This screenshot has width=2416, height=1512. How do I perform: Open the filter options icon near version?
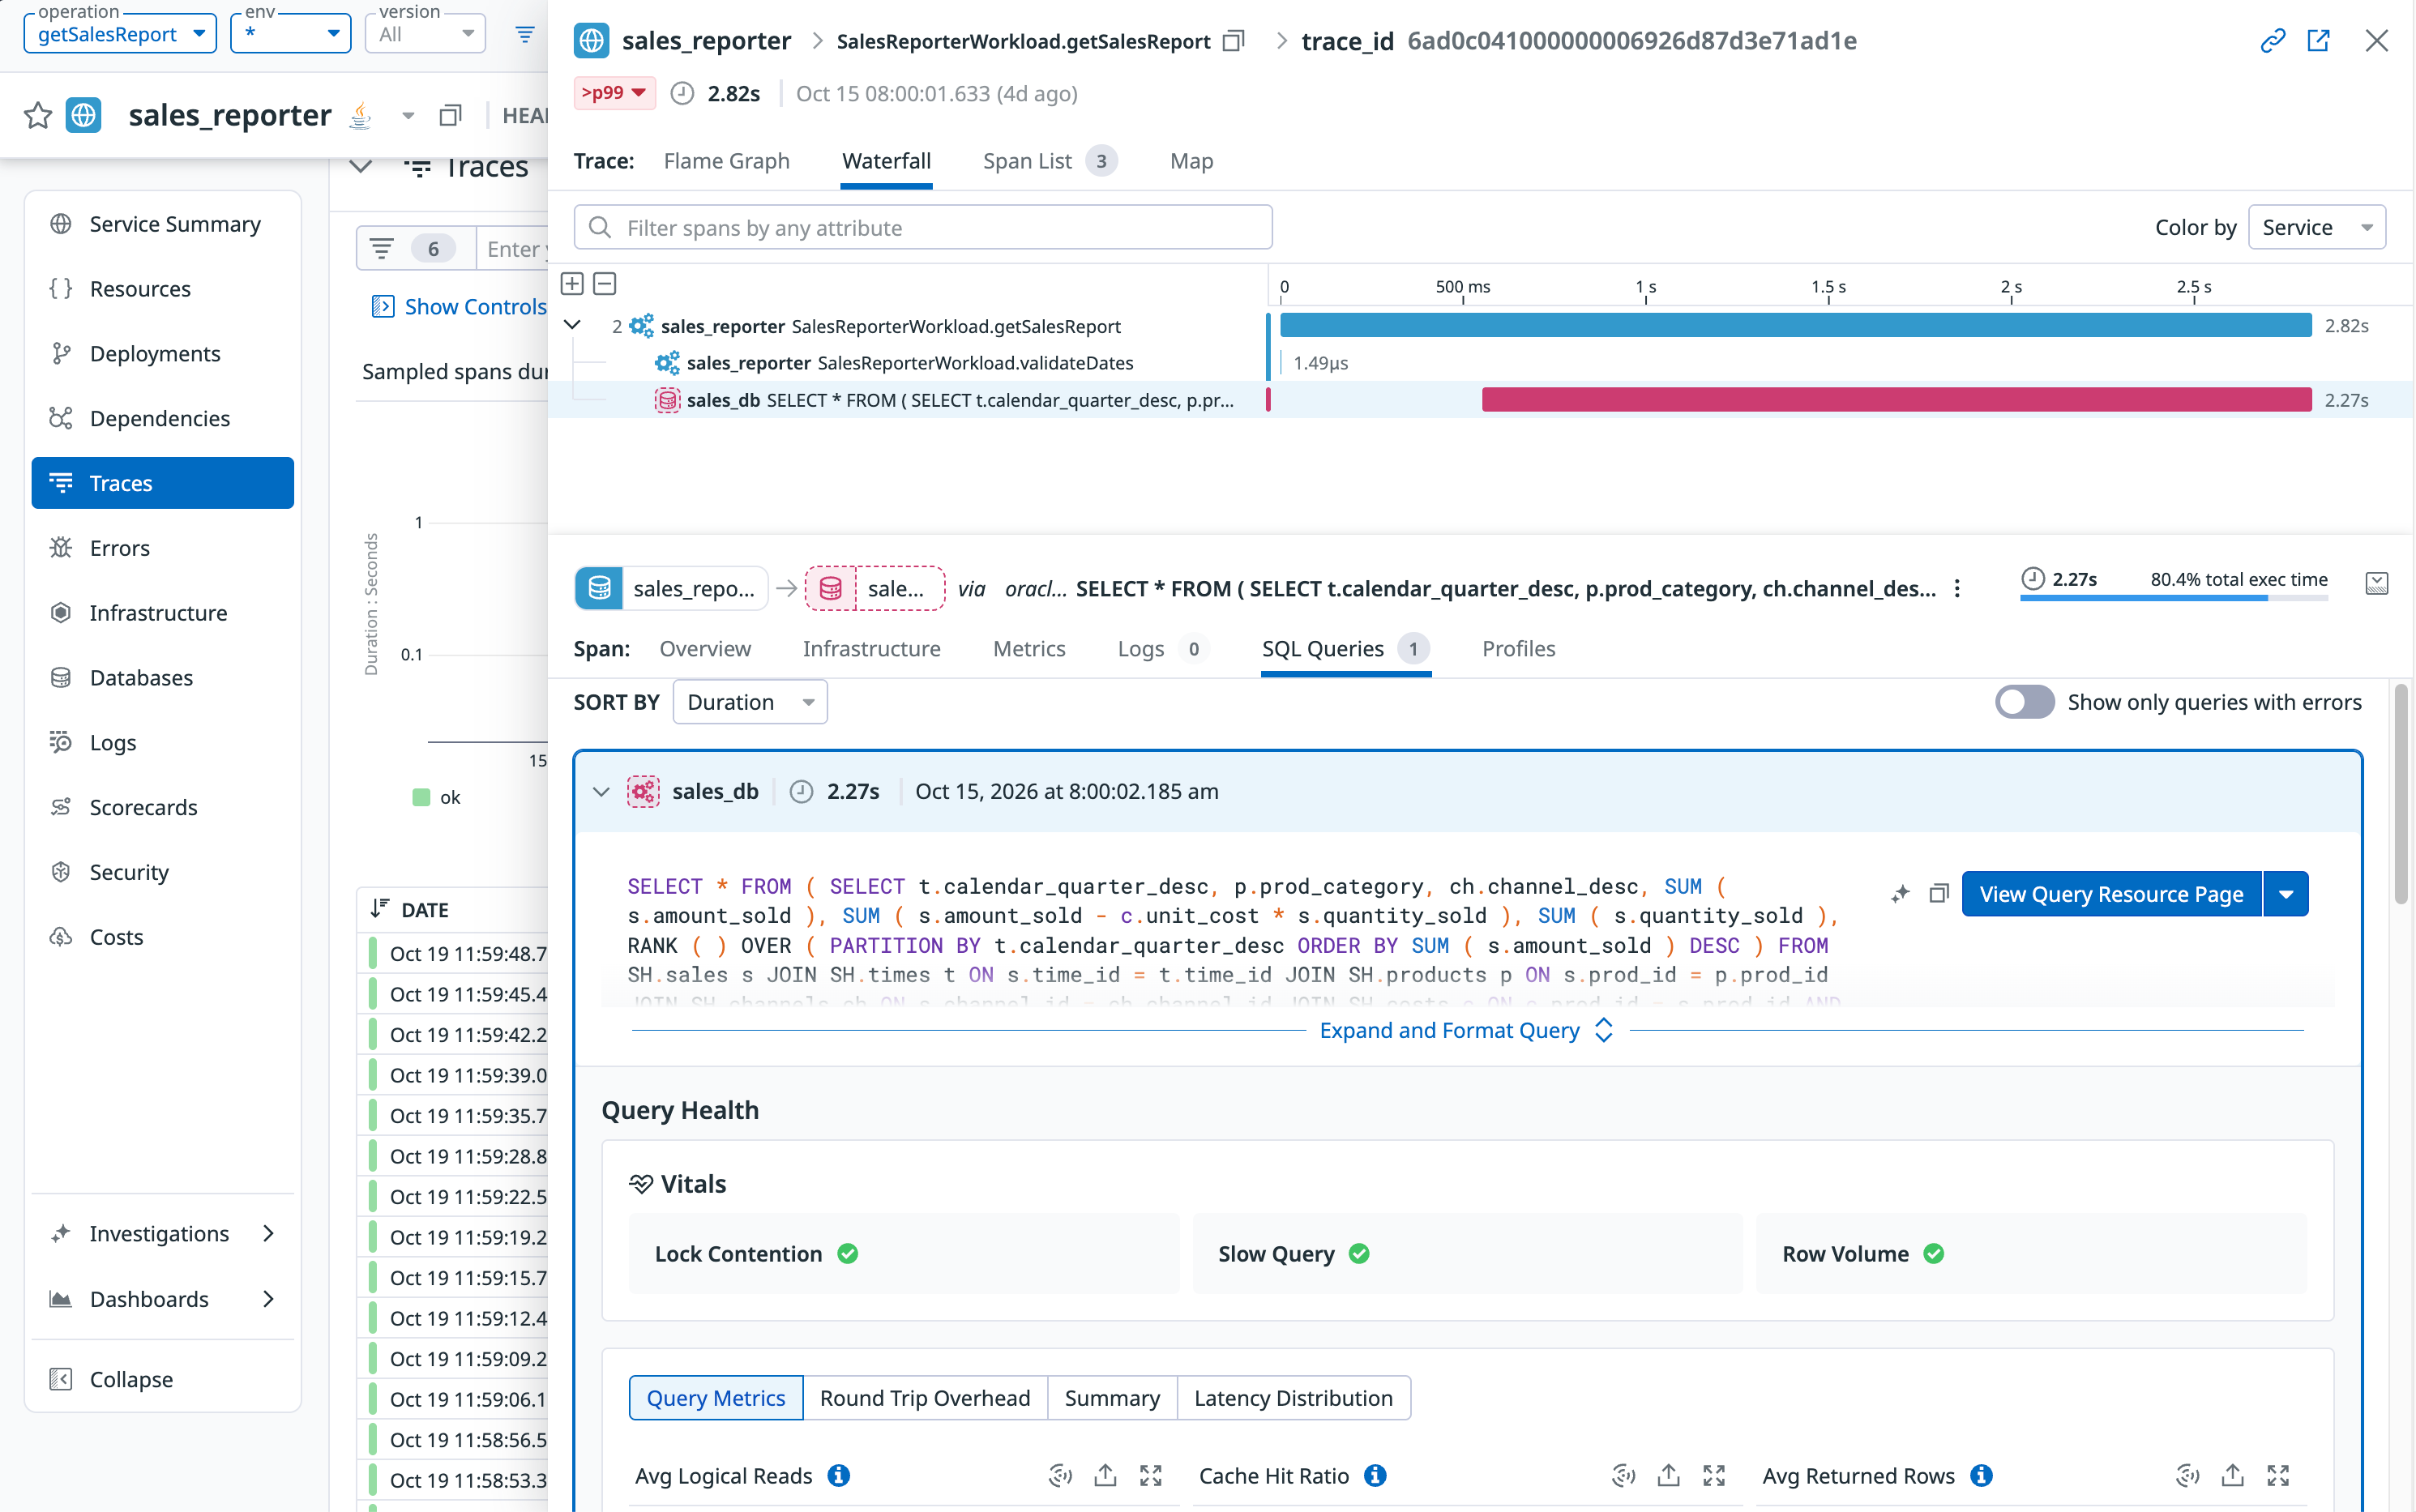pyautogui.click(x=525, y=35)
